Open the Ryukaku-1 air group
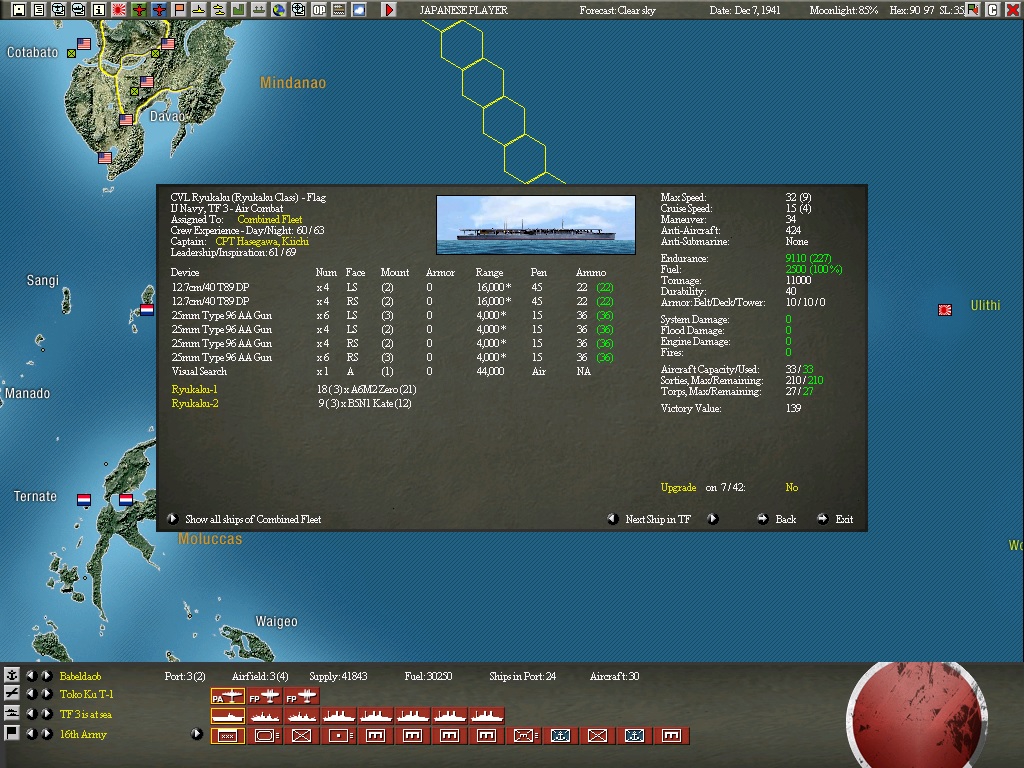This screenshot has width=1024, height=768. coord(195,389)
